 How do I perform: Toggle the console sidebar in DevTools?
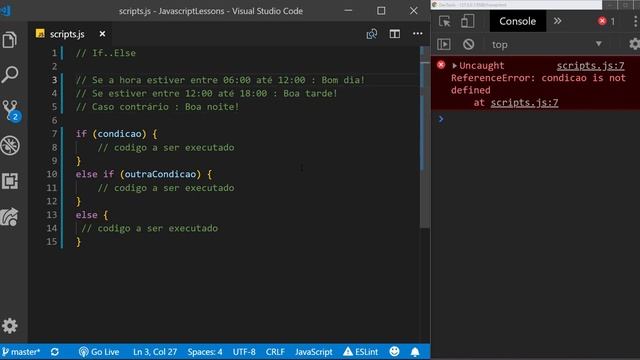444,44
